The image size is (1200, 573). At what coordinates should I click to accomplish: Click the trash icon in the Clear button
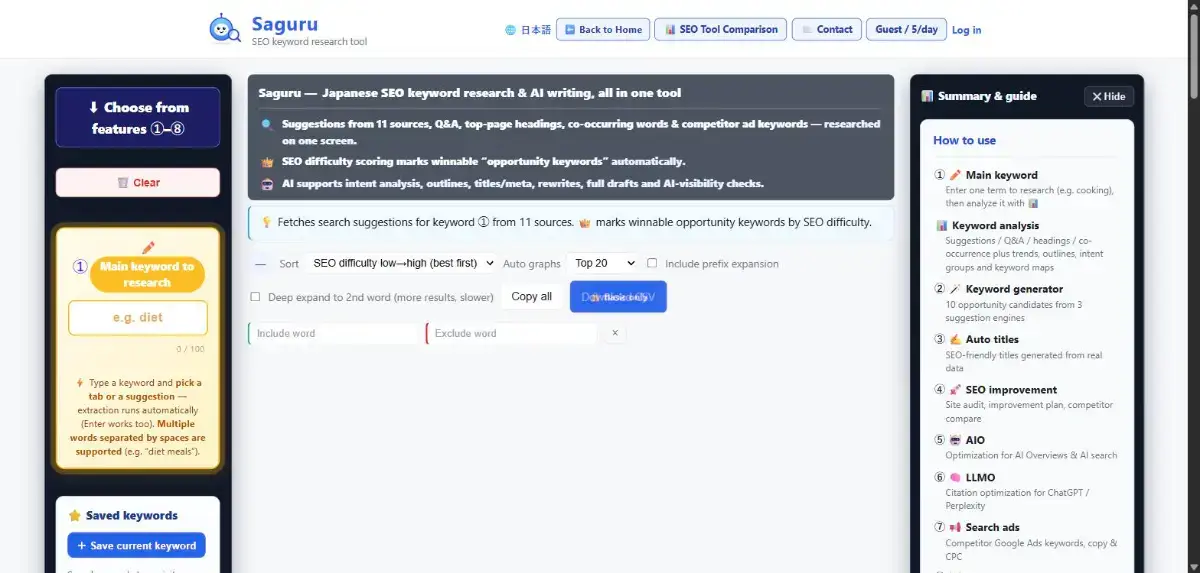[123, 183]
